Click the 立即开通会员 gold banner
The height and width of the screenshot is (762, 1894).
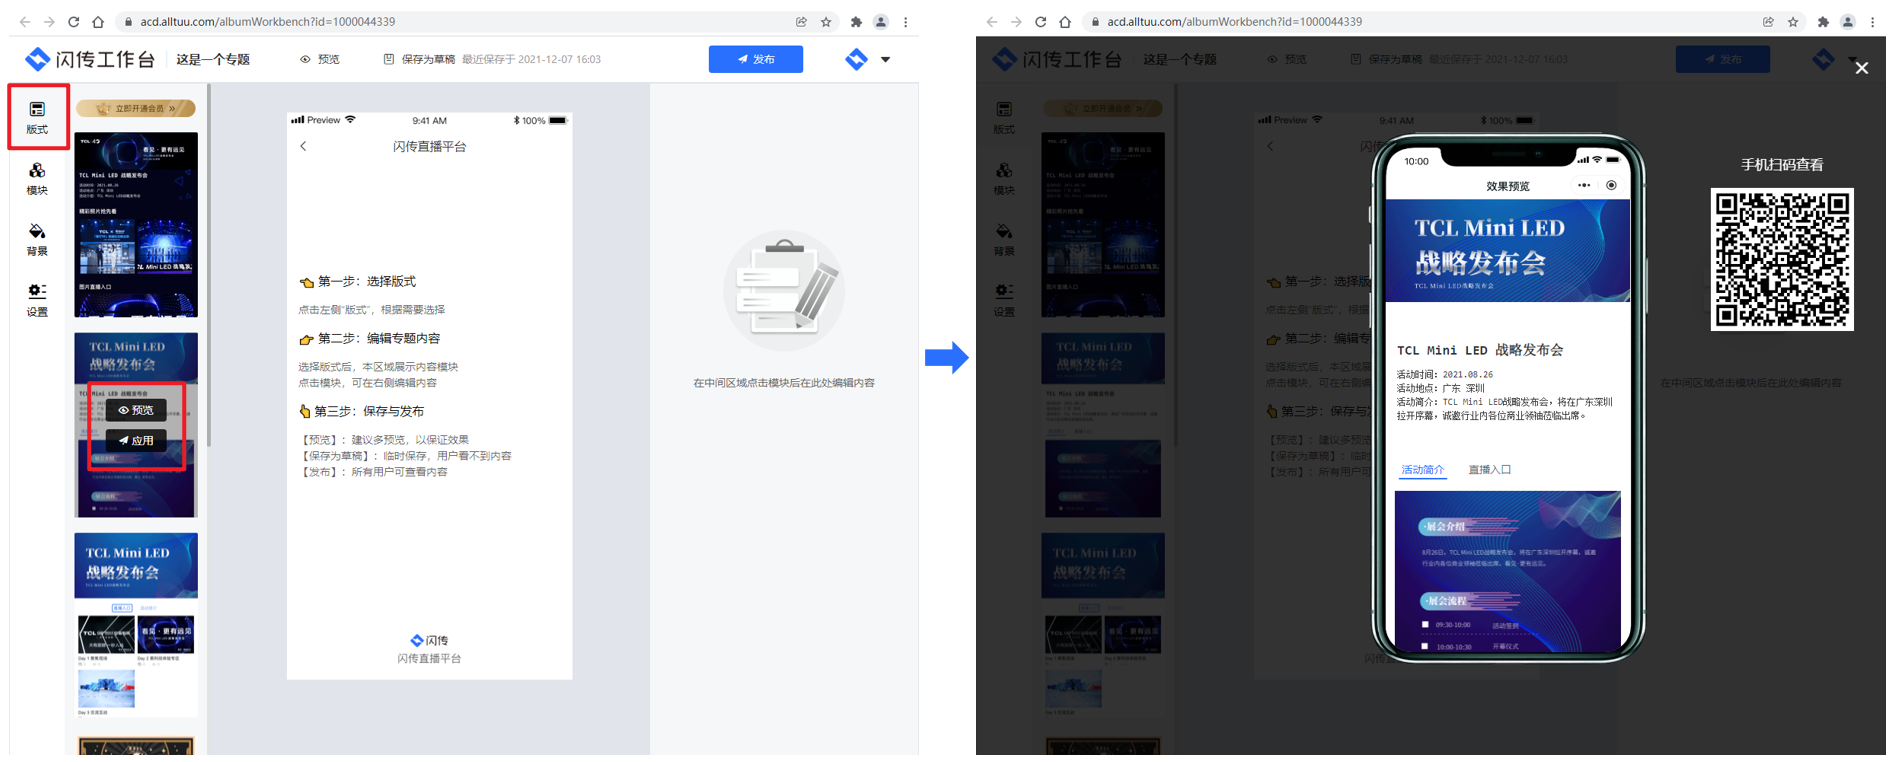[136, 108]
